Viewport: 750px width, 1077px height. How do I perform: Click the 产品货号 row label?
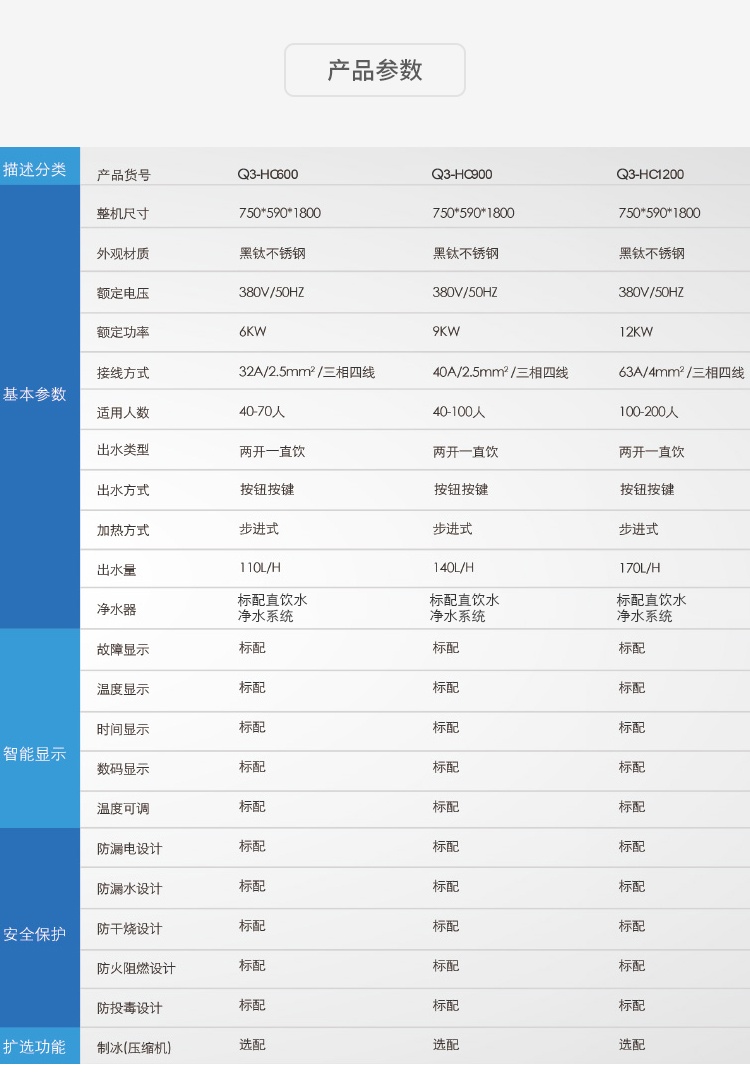coord(124,175)
